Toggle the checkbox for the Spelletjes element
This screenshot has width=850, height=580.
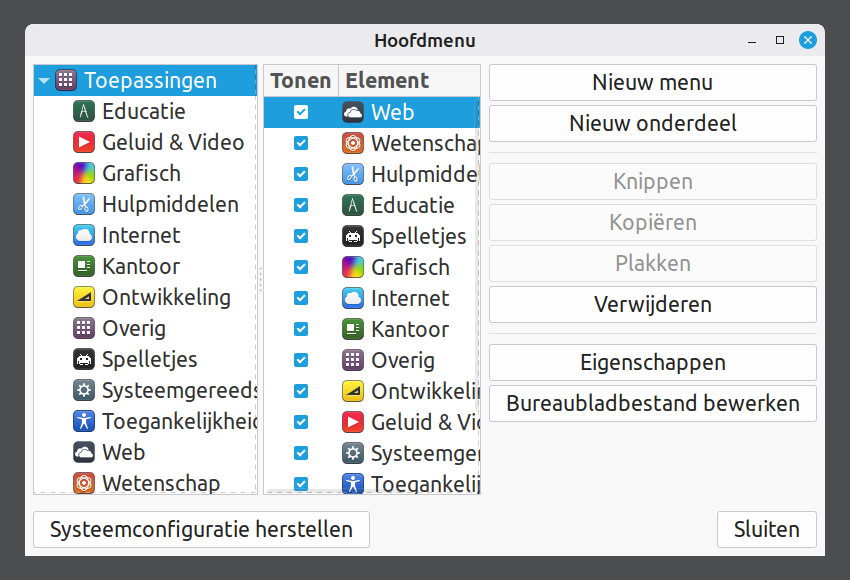click(x=301, y=236)
